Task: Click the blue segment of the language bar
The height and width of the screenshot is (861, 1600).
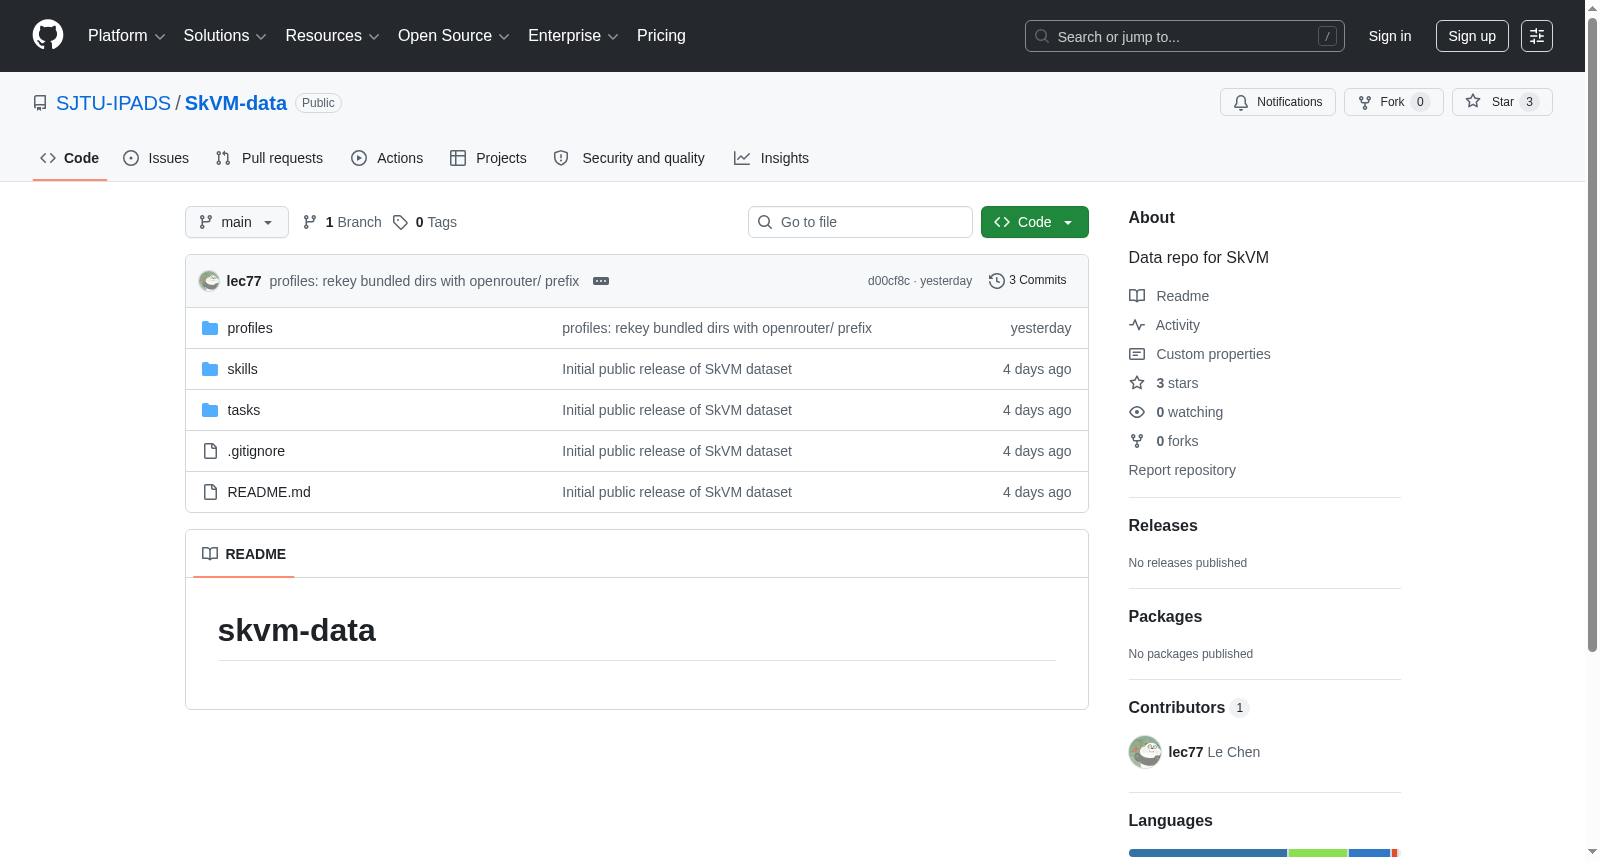Action: (x=1208, y=853)
